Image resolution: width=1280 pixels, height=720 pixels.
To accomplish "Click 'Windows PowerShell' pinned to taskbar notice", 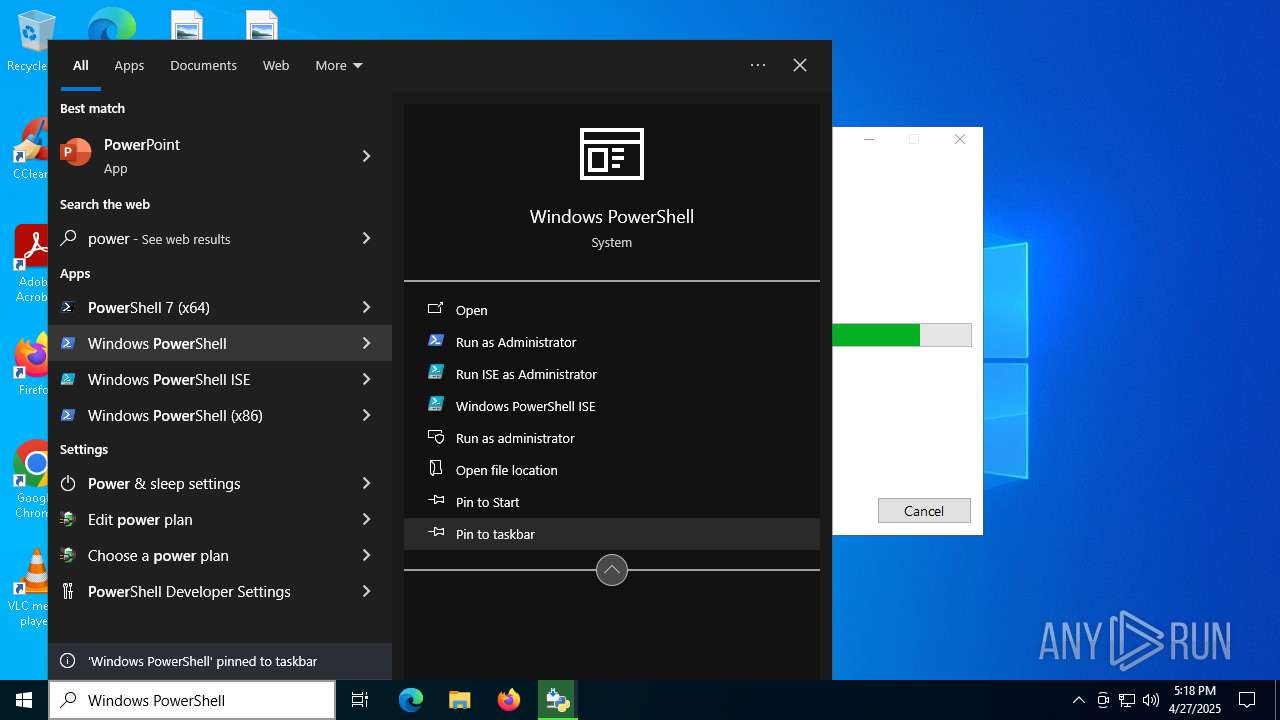I will tap(220, 661).
